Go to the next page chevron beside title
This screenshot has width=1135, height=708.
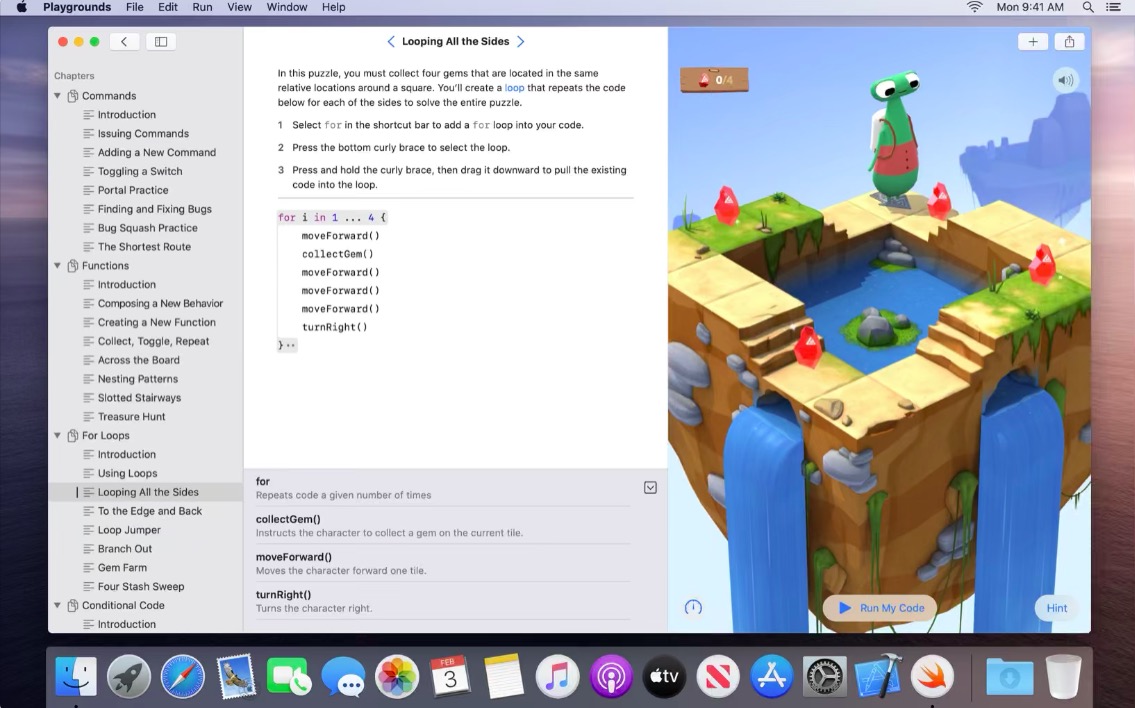click(520, 41)
